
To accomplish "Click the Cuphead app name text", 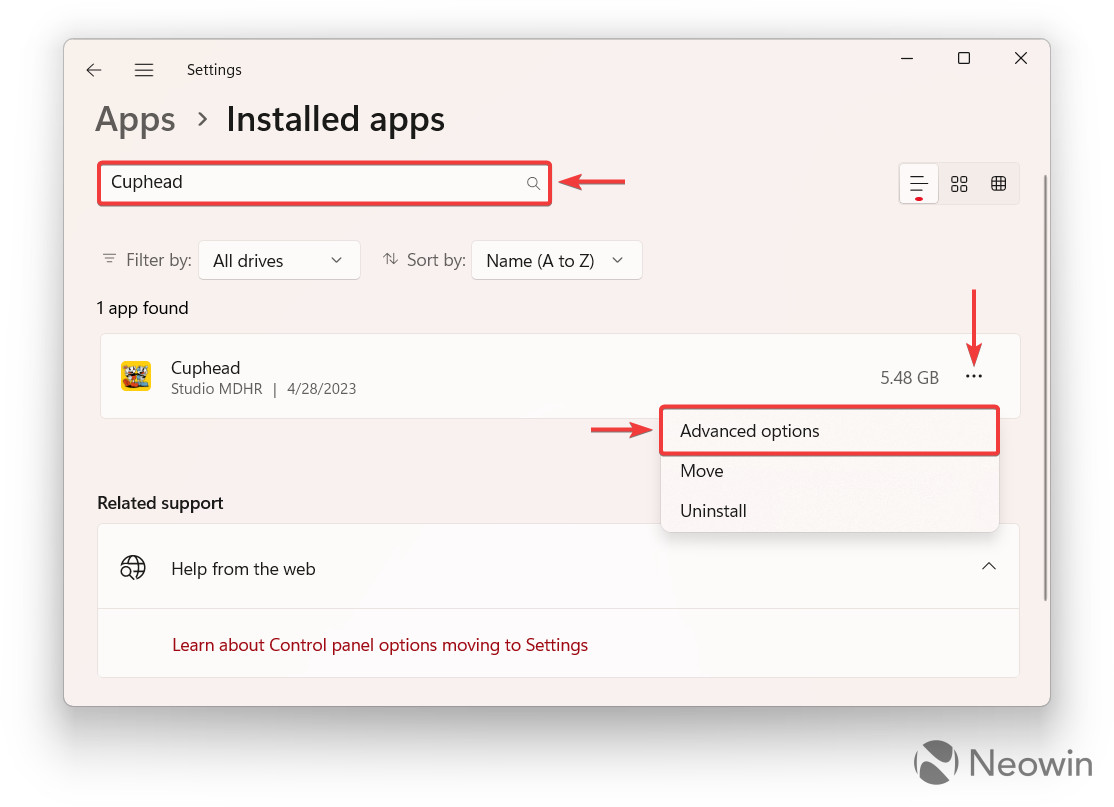I will point(205,368).
